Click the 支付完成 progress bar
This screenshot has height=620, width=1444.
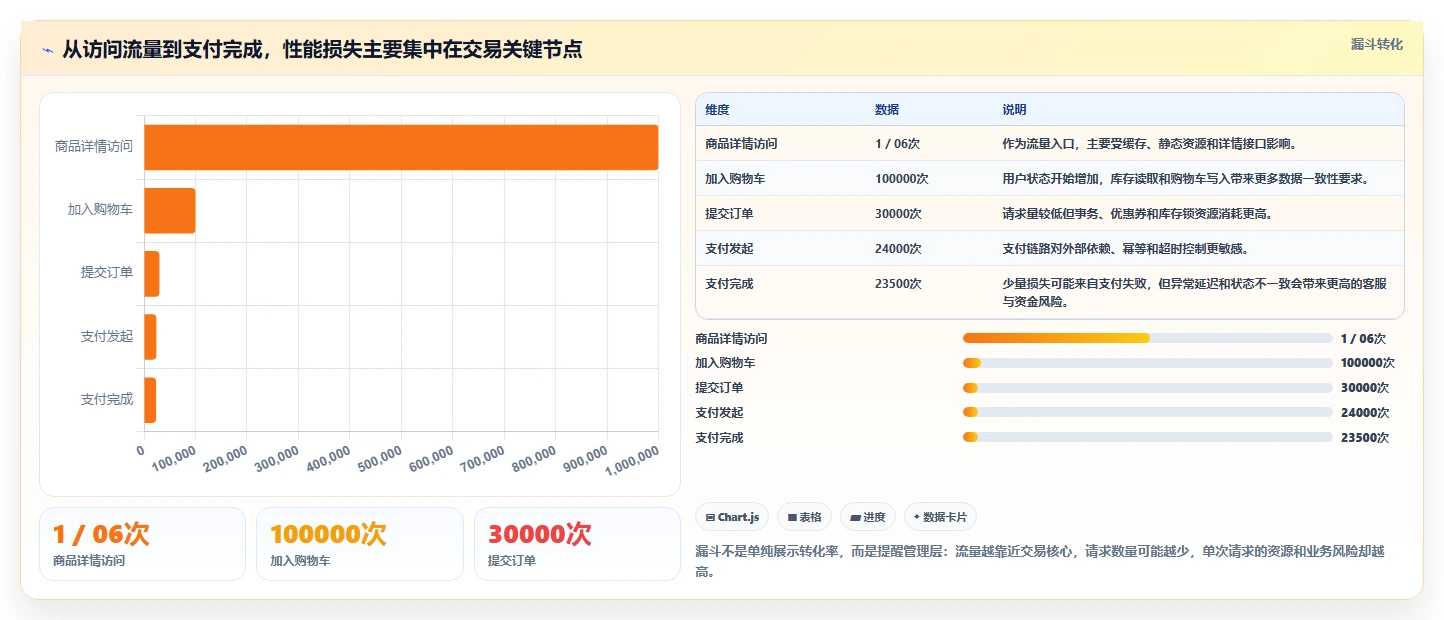[x=1147, y=437]
